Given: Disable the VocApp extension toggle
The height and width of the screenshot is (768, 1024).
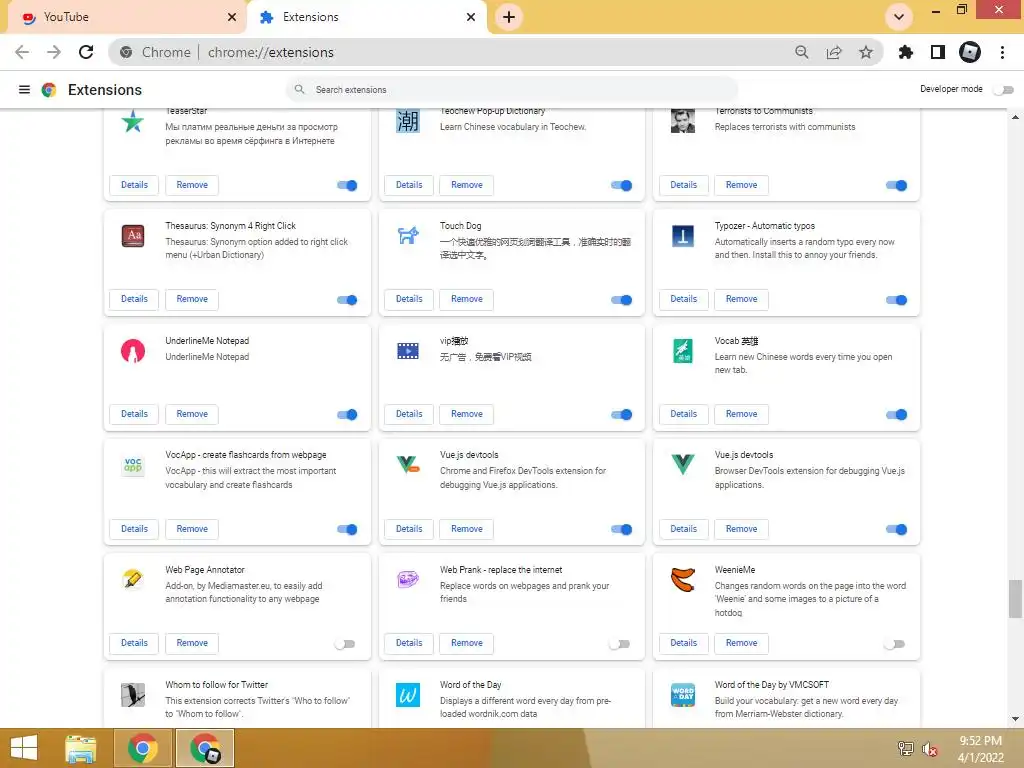Looking at the screenshot, I should click(x=347, y=530).
